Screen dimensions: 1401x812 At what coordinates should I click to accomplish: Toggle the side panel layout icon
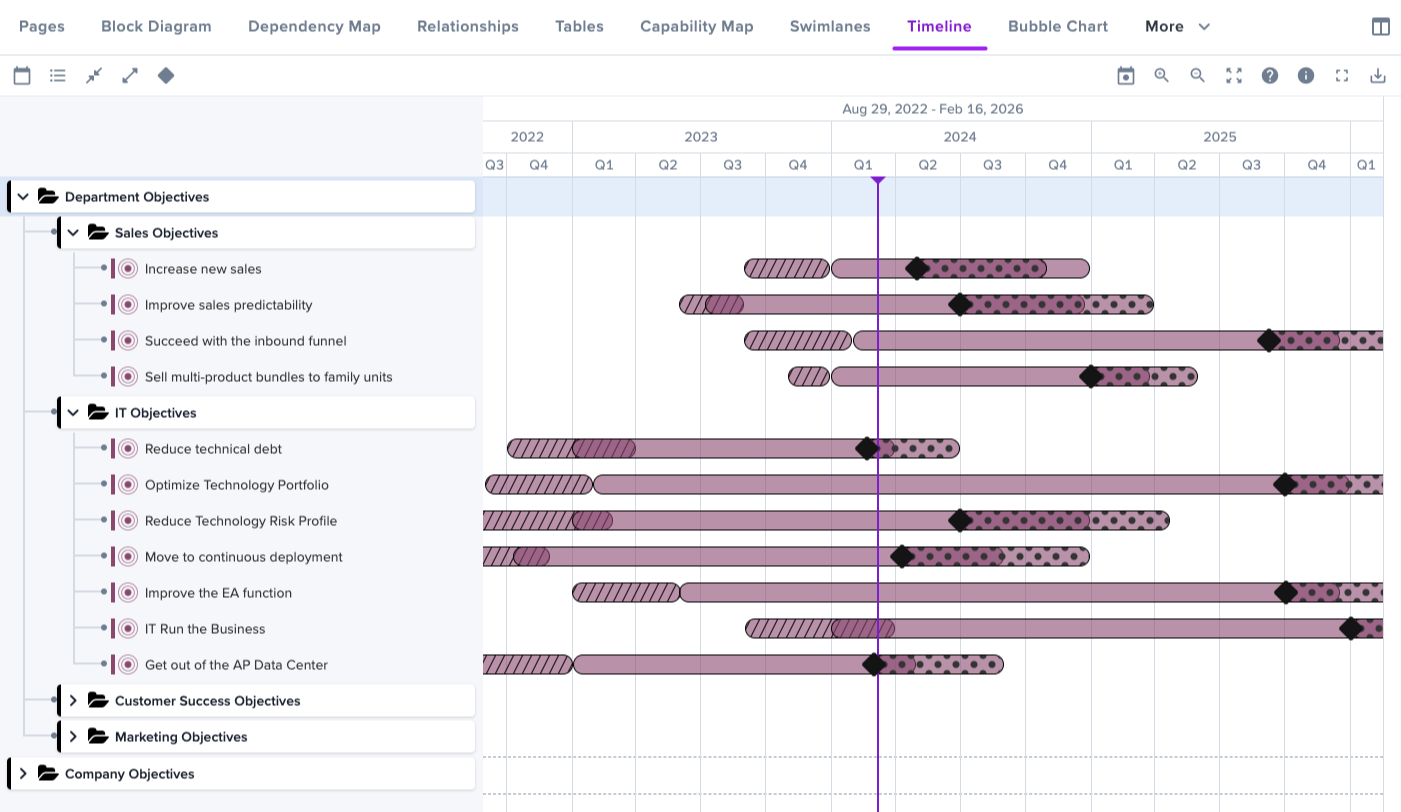1381,27
